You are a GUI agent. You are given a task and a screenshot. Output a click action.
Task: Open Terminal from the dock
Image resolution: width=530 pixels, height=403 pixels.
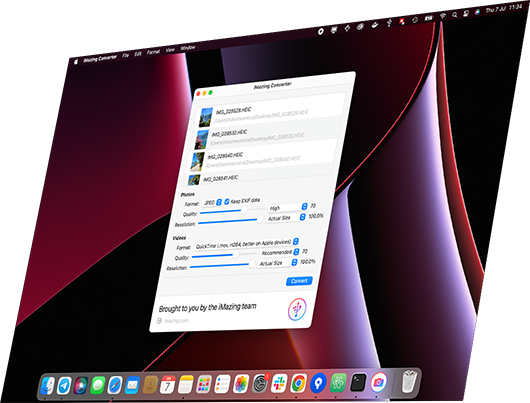point(358,382)
